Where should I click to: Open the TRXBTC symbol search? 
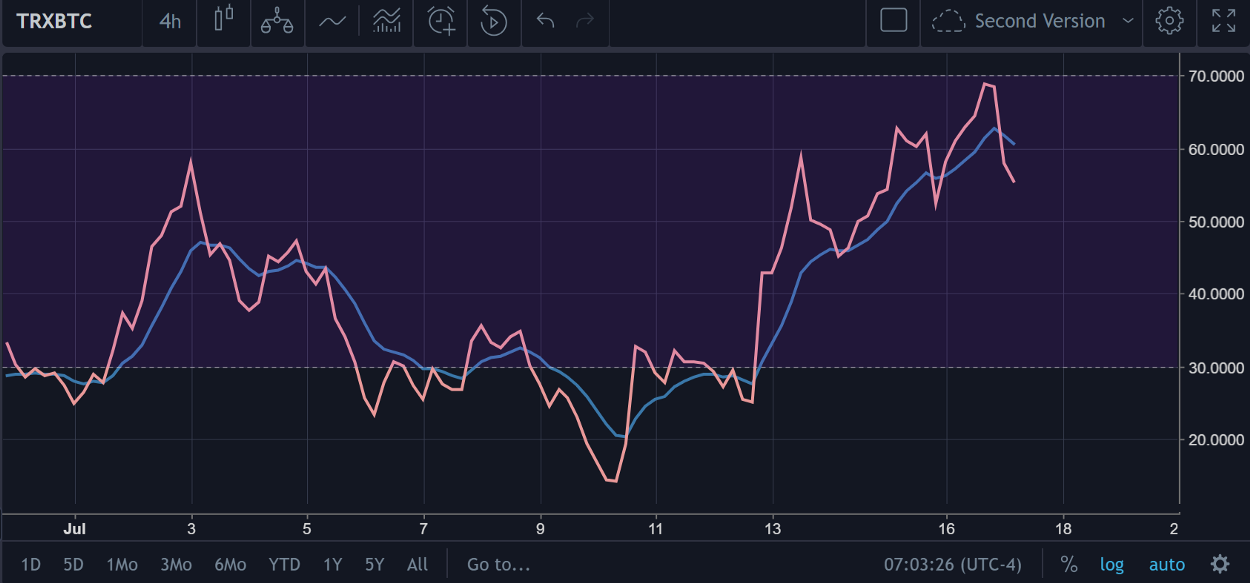coord(54,20)
